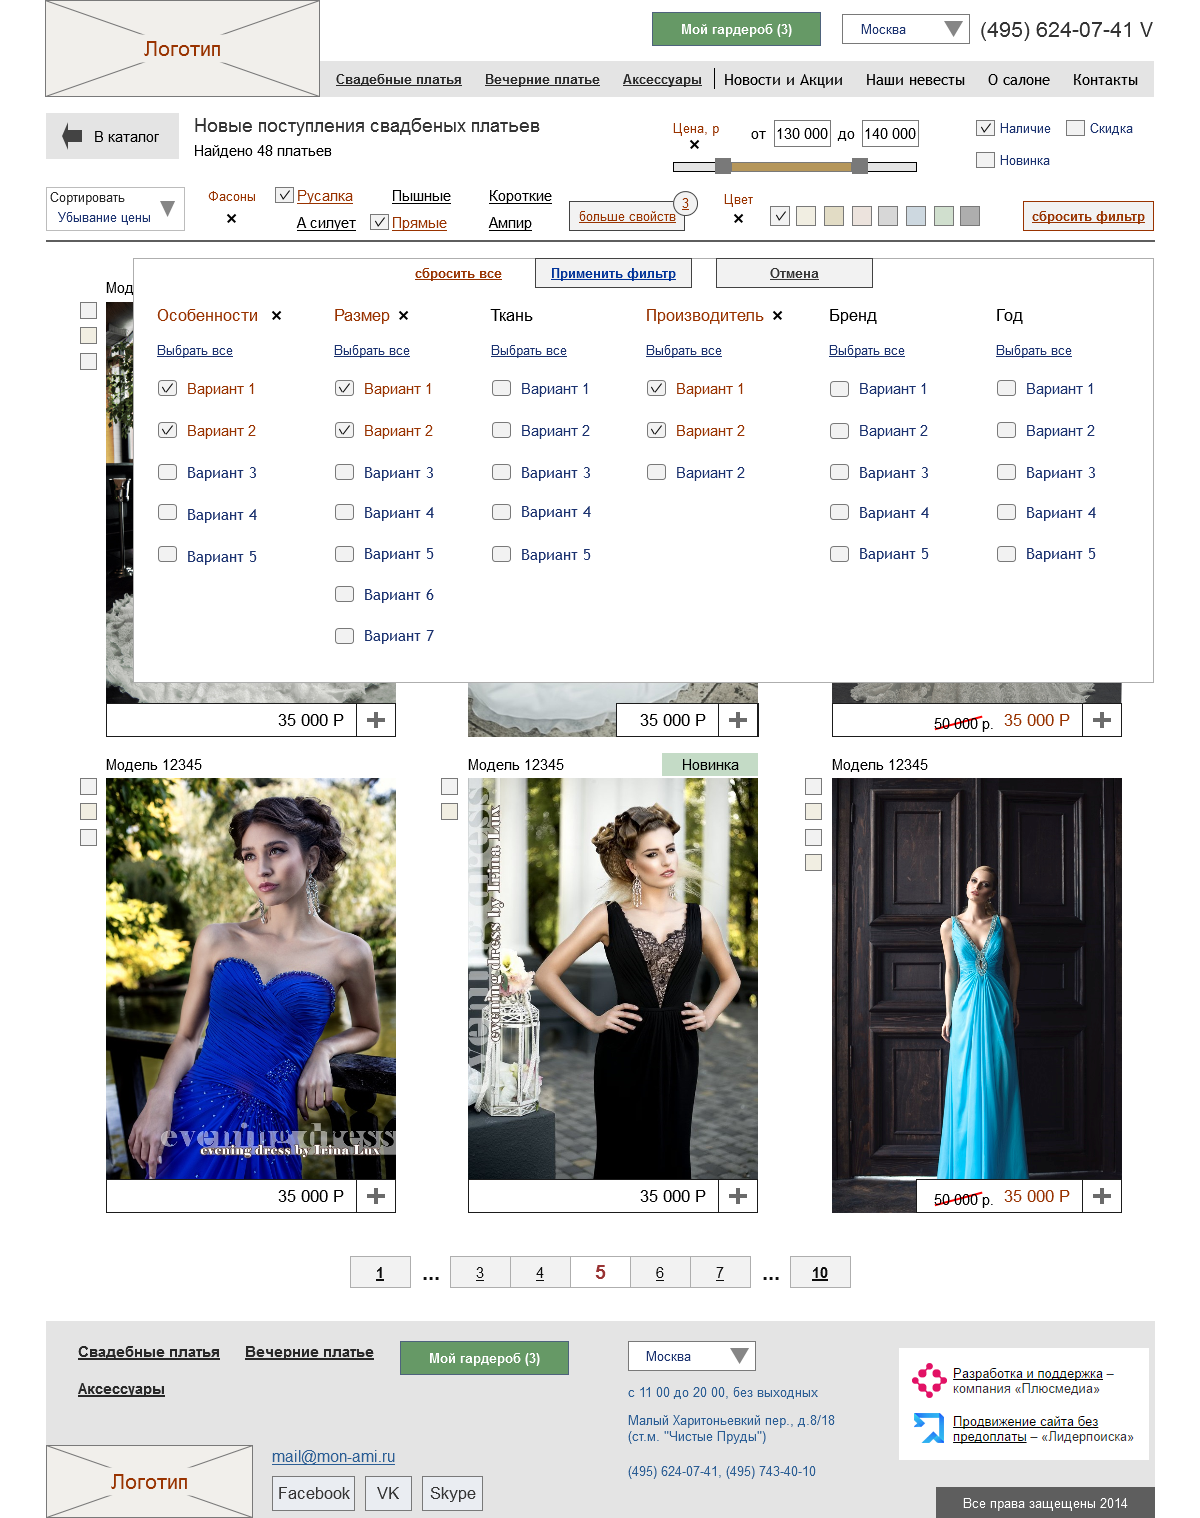This screenshot has height=1518, width=1200.
Task: Open the black evening dress photo
Action: pyautogui.click(x=613, y=979)
